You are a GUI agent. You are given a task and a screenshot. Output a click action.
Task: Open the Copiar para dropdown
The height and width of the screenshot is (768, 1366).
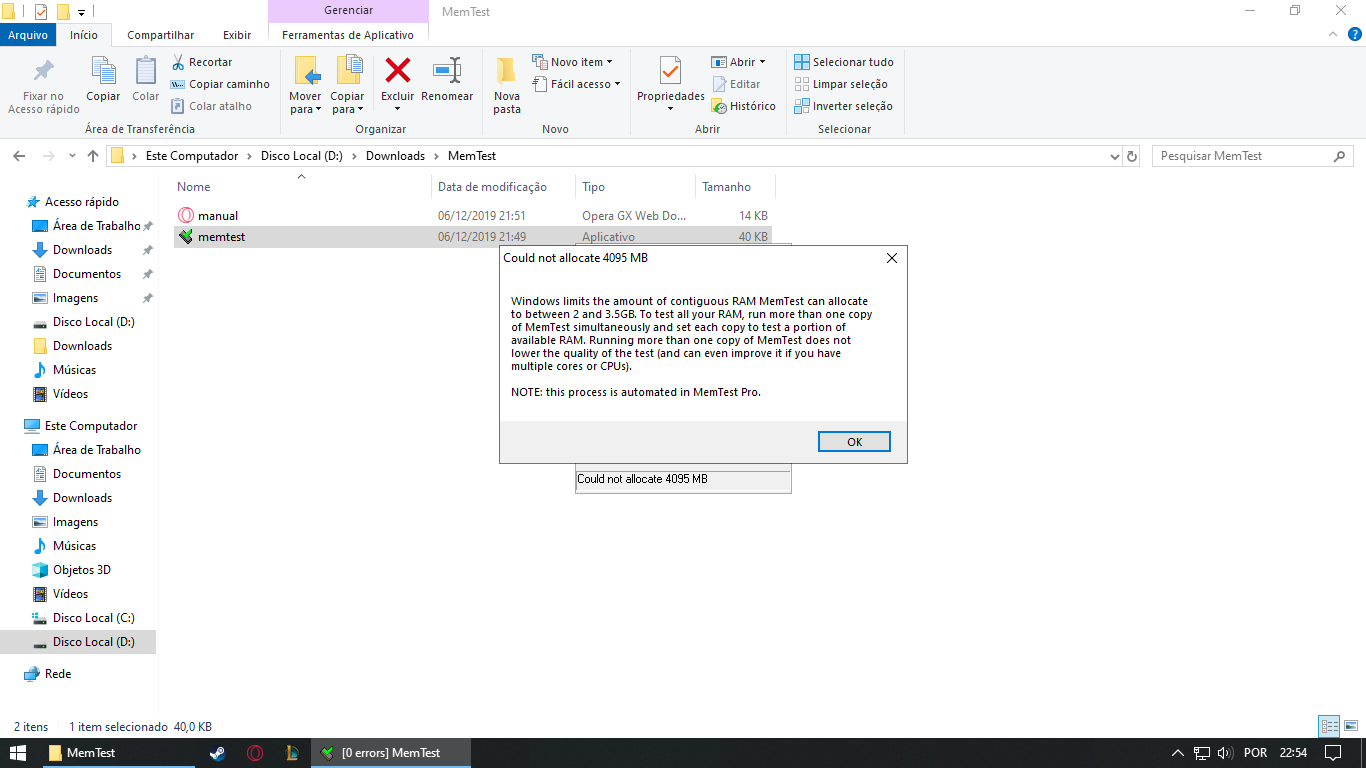coord(347,103)
